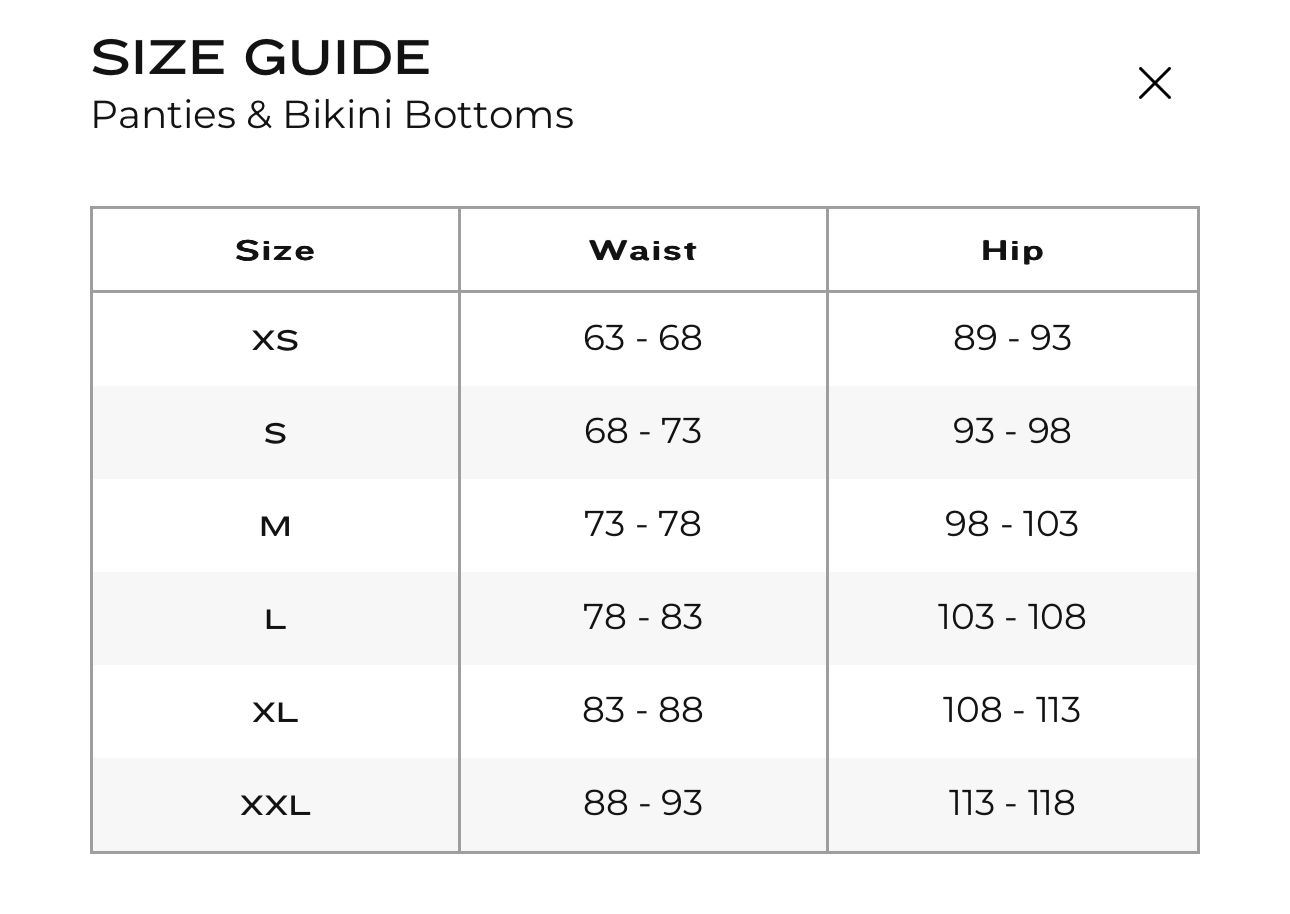Select the S size row label
Screen dimensions: 1290x914
pyautogui.click(x=275, y=434)
